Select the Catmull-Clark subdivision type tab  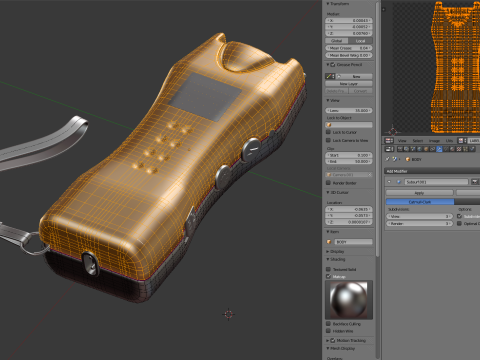(420, 202)
